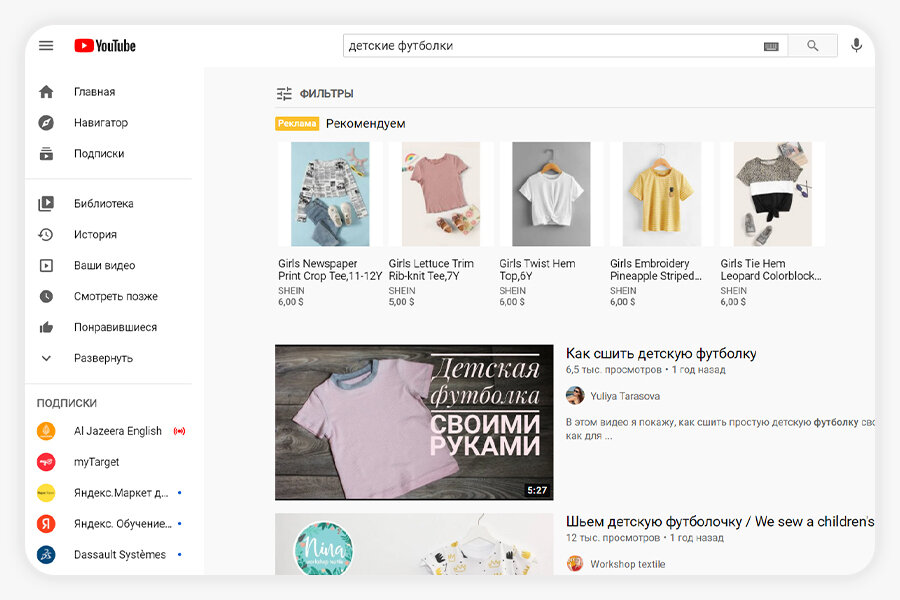
Task: Open Girls Embroidery Pineapple Striped product
Action: click(x=661, y=194)
